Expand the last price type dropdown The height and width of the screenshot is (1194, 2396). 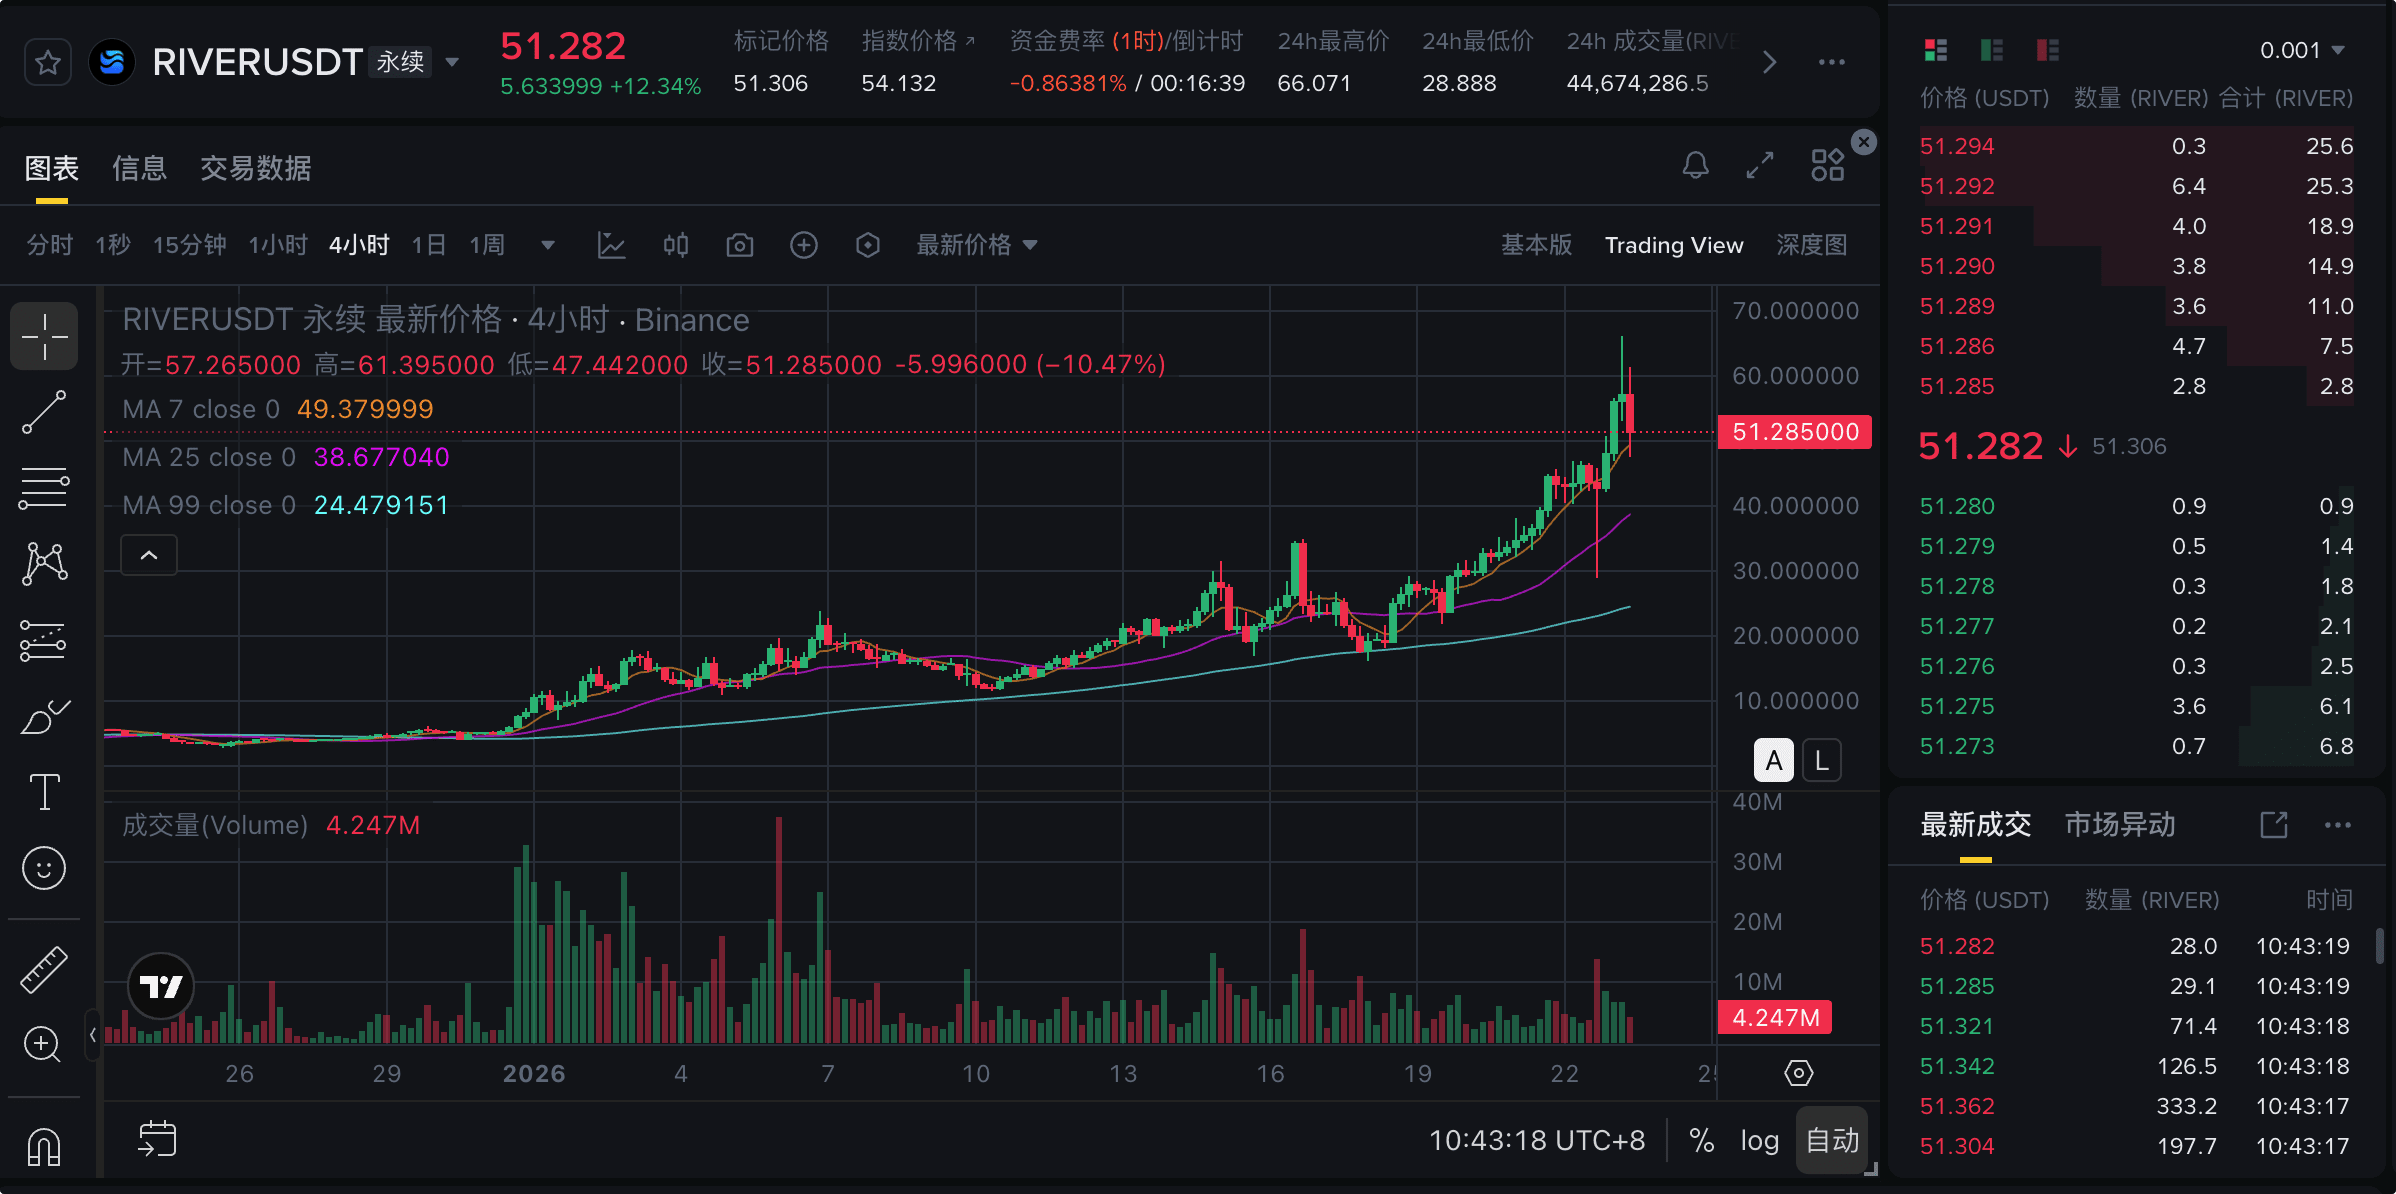tap(976, 245)
